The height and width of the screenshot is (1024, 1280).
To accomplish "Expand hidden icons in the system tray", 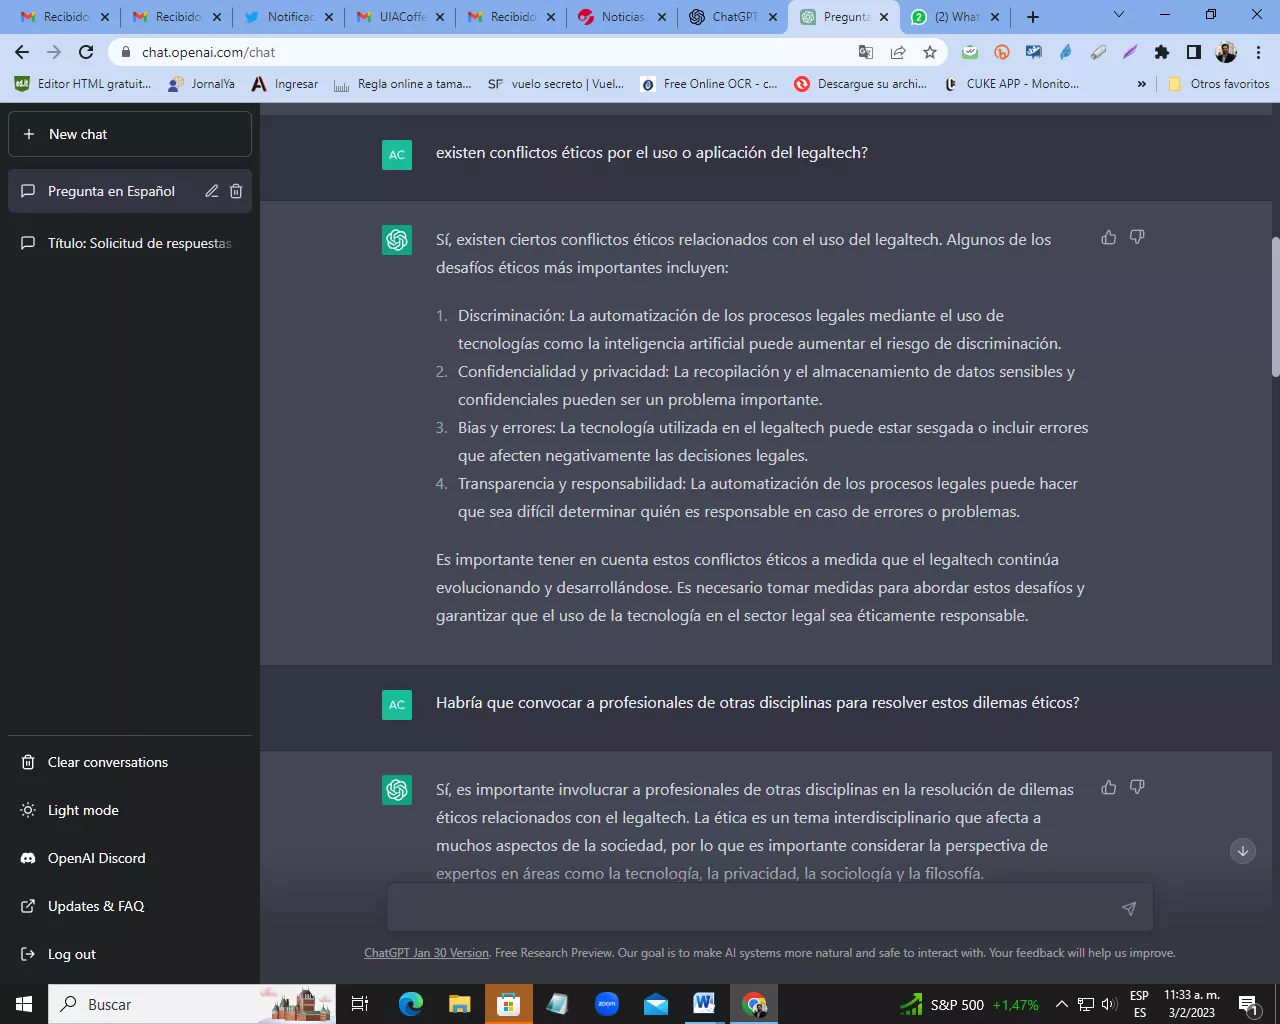I will tap(1061, 1004).
